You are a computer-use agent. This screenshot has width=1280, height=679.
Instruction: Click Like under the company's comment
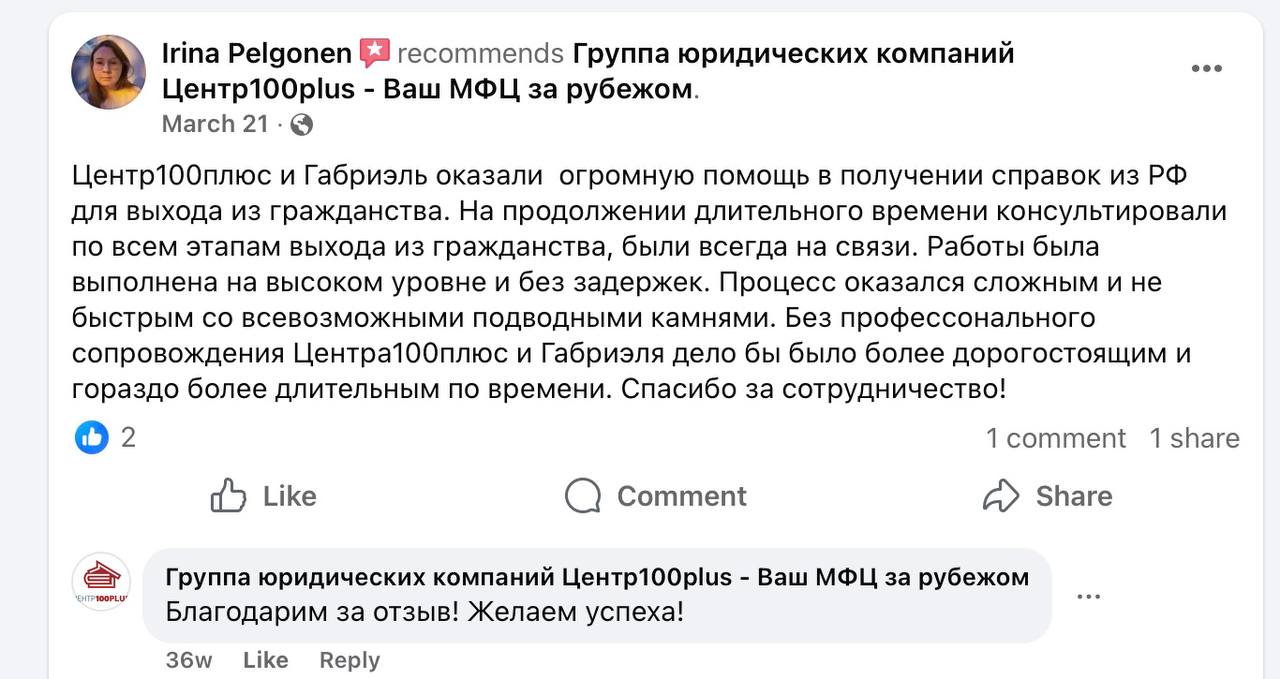[265, 659]
